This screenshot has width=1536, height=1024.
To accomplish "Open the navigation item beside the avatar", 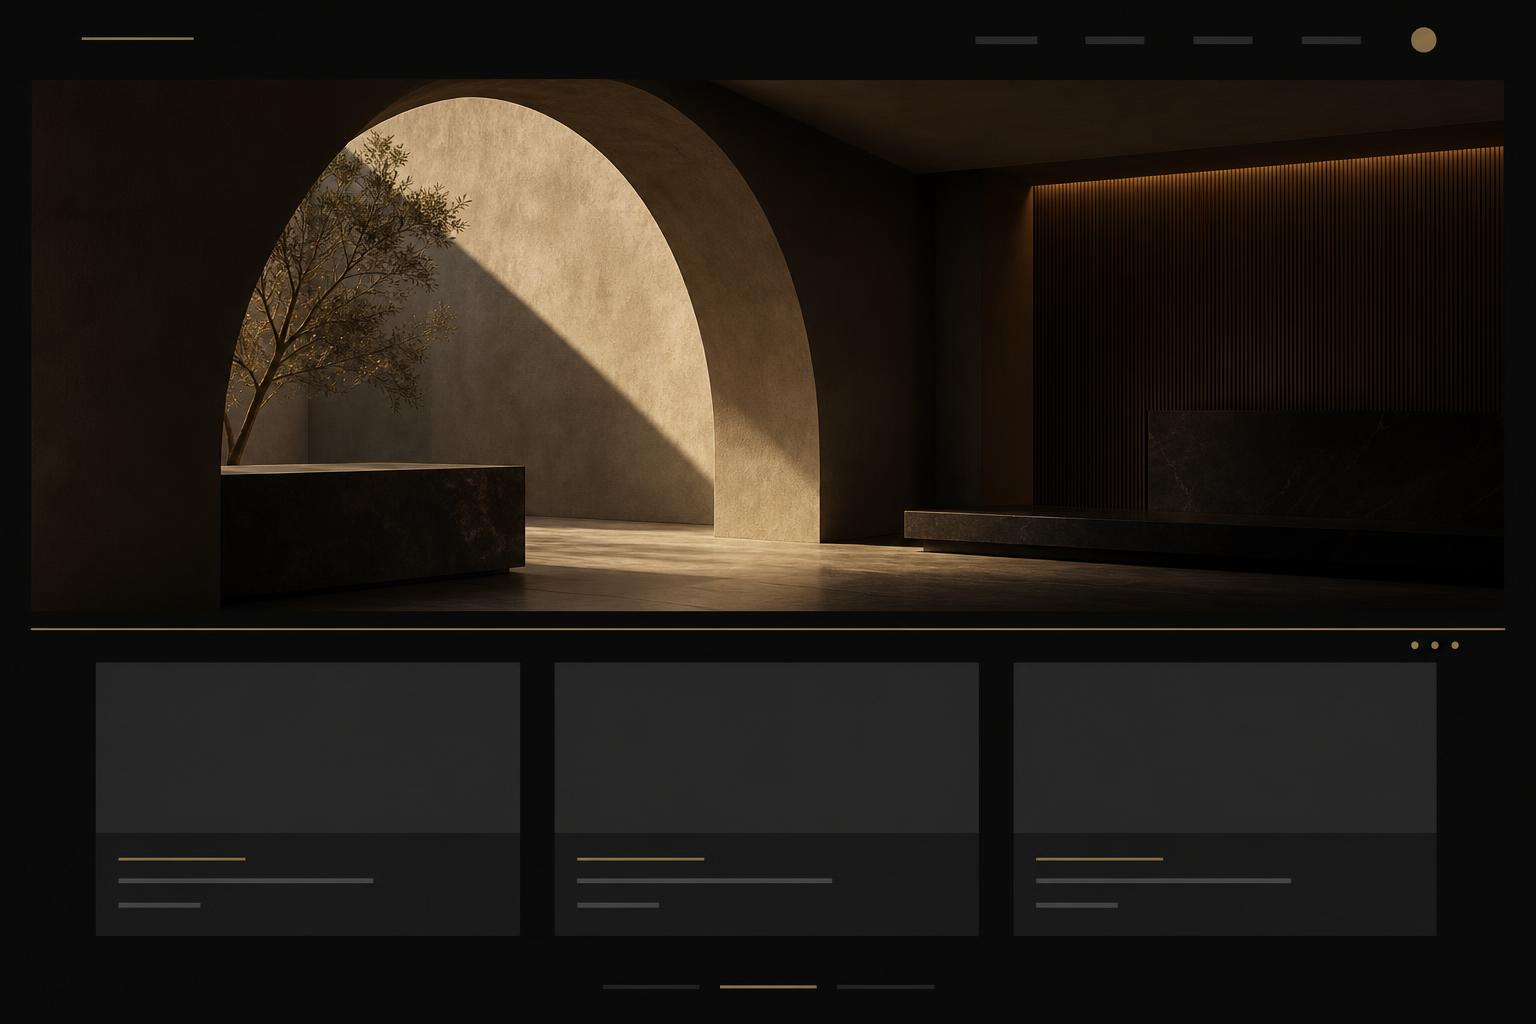I will coord(1331,40).
